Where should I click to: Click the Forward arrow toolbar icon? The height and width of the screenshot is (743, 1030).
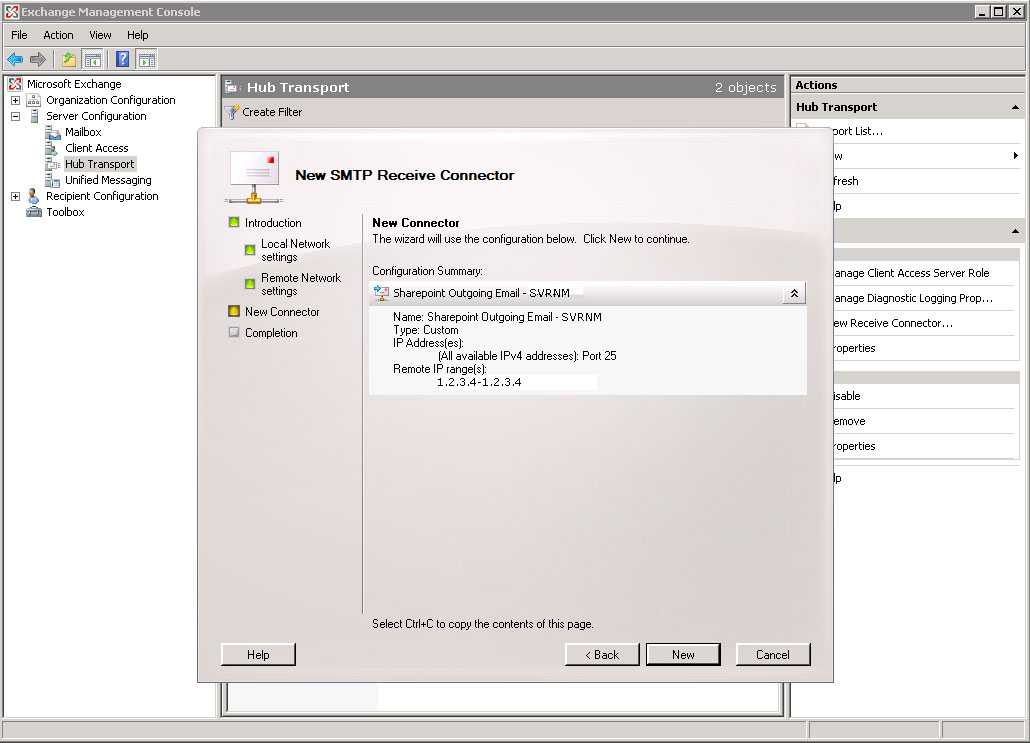[38, 60]
